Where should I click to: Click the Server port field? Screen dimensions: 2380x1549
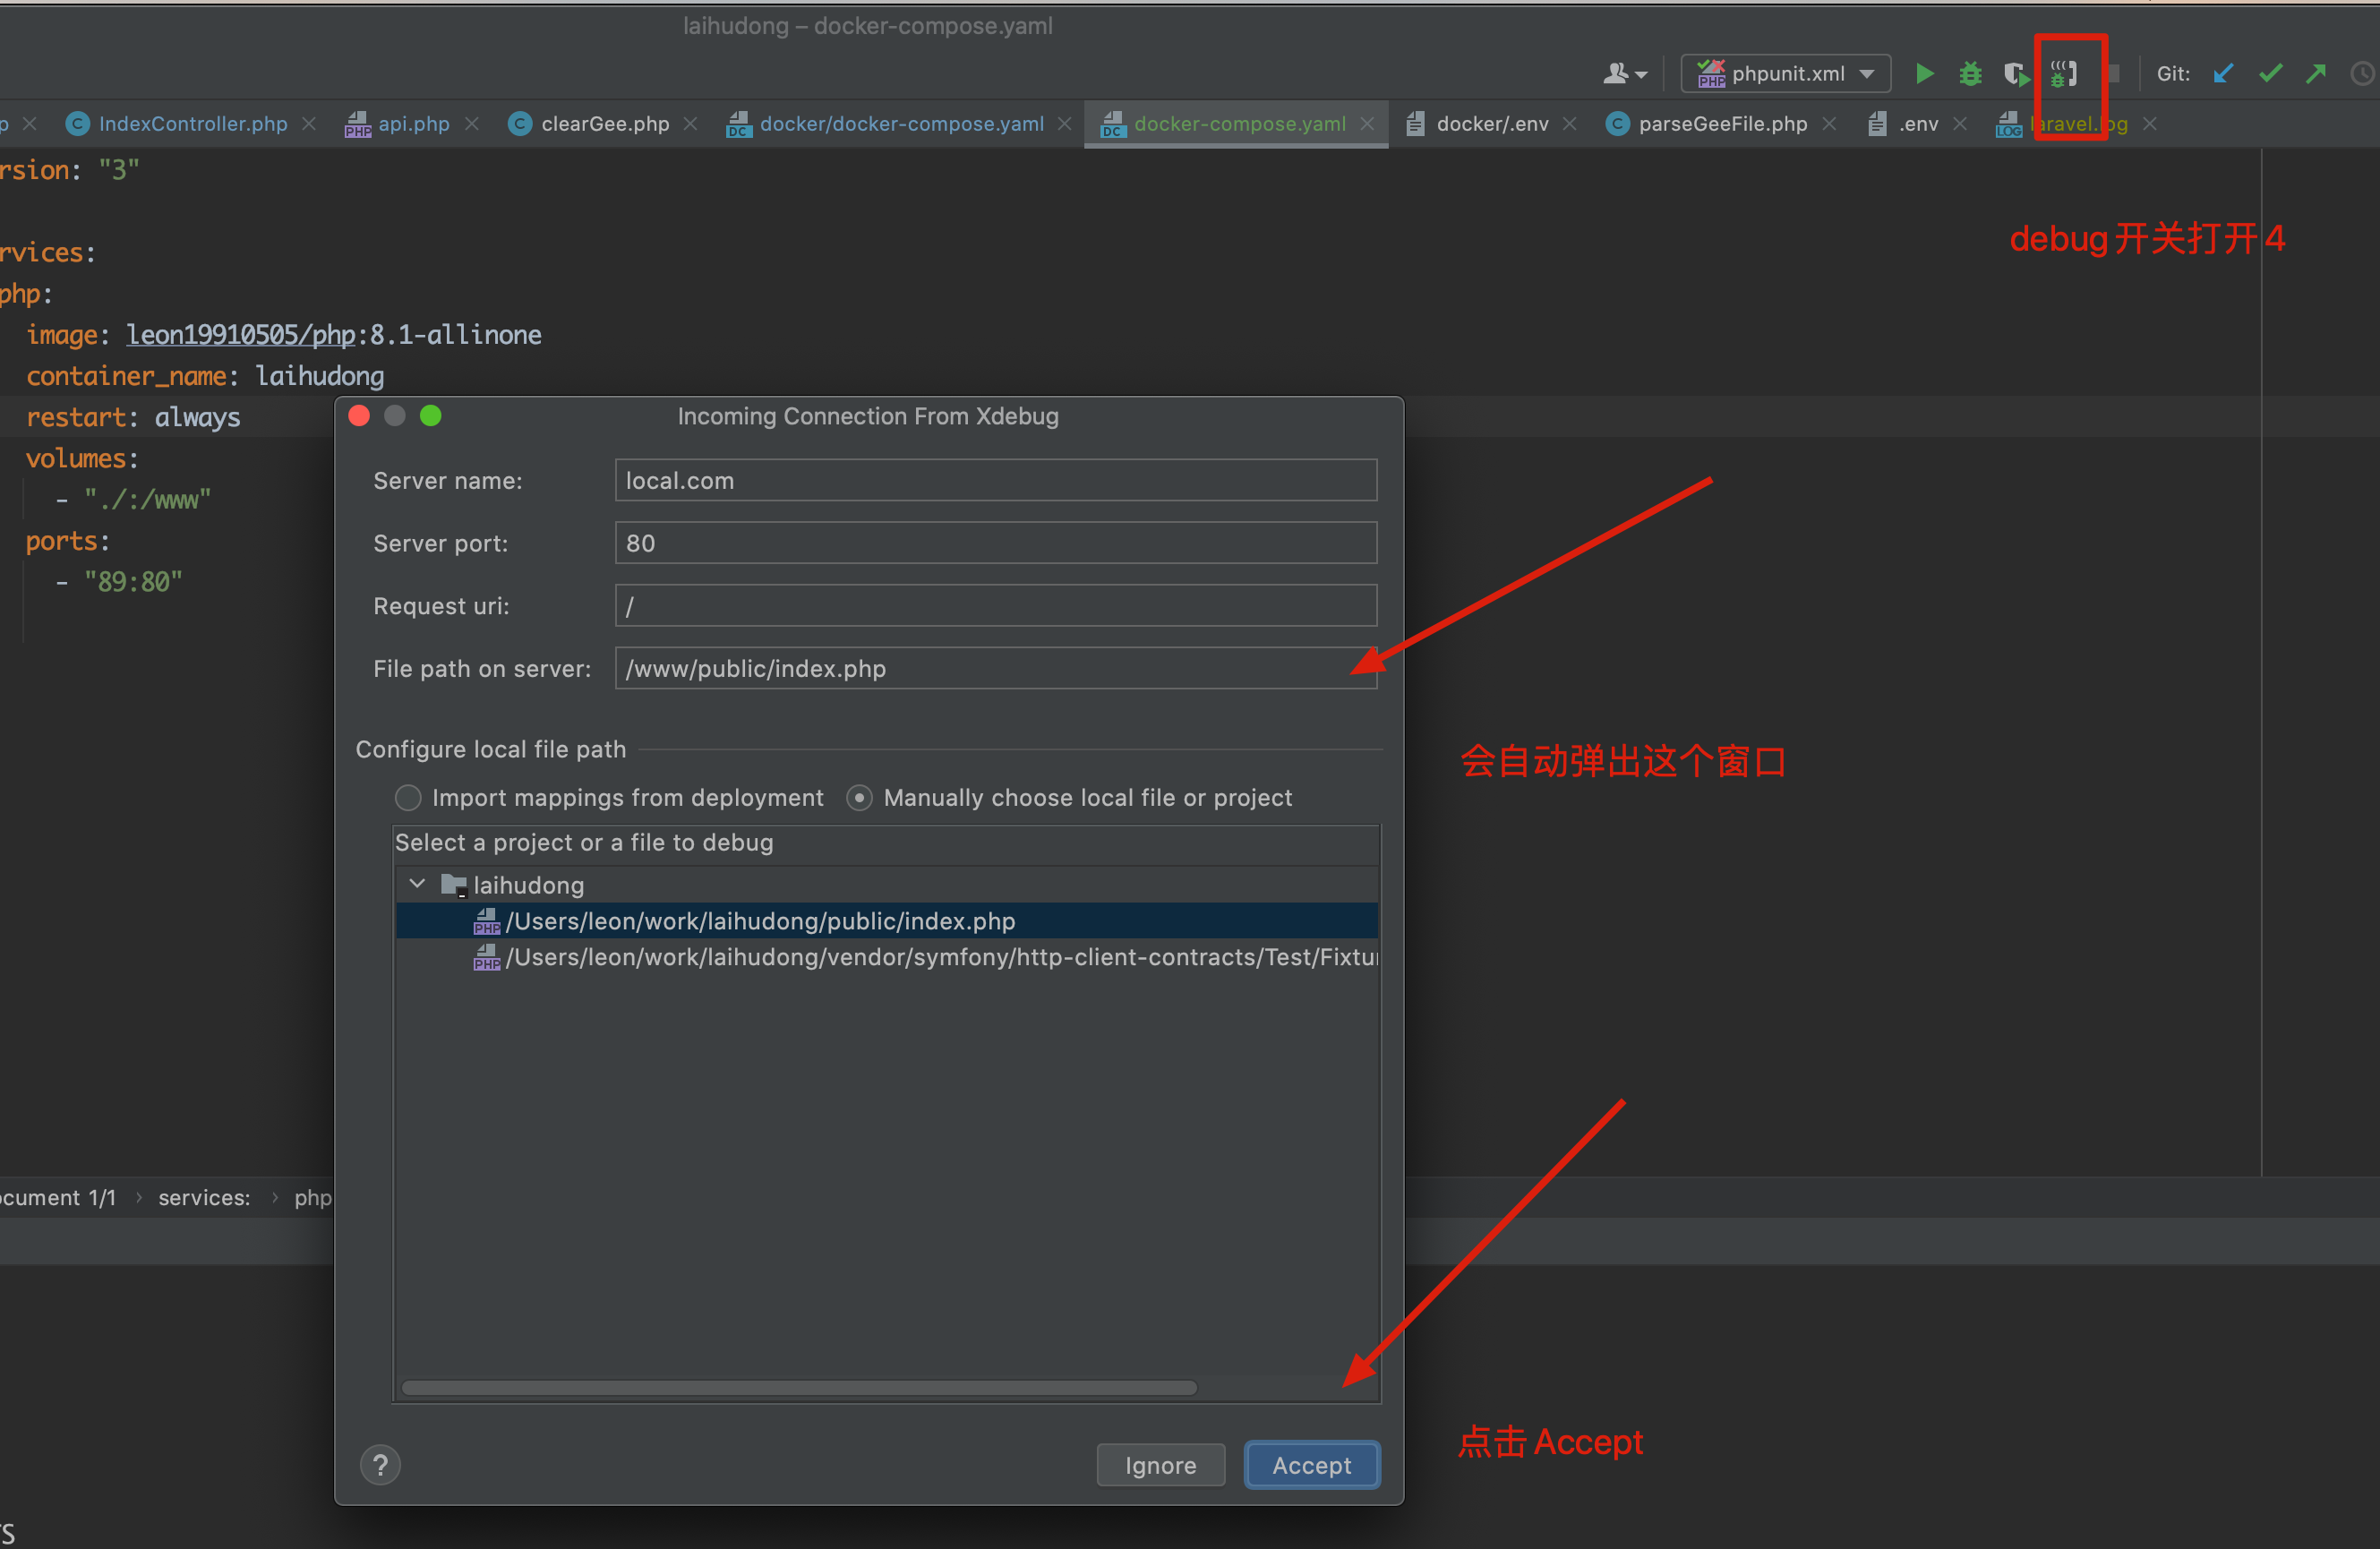pyautogui.click(x=996, y=543)
